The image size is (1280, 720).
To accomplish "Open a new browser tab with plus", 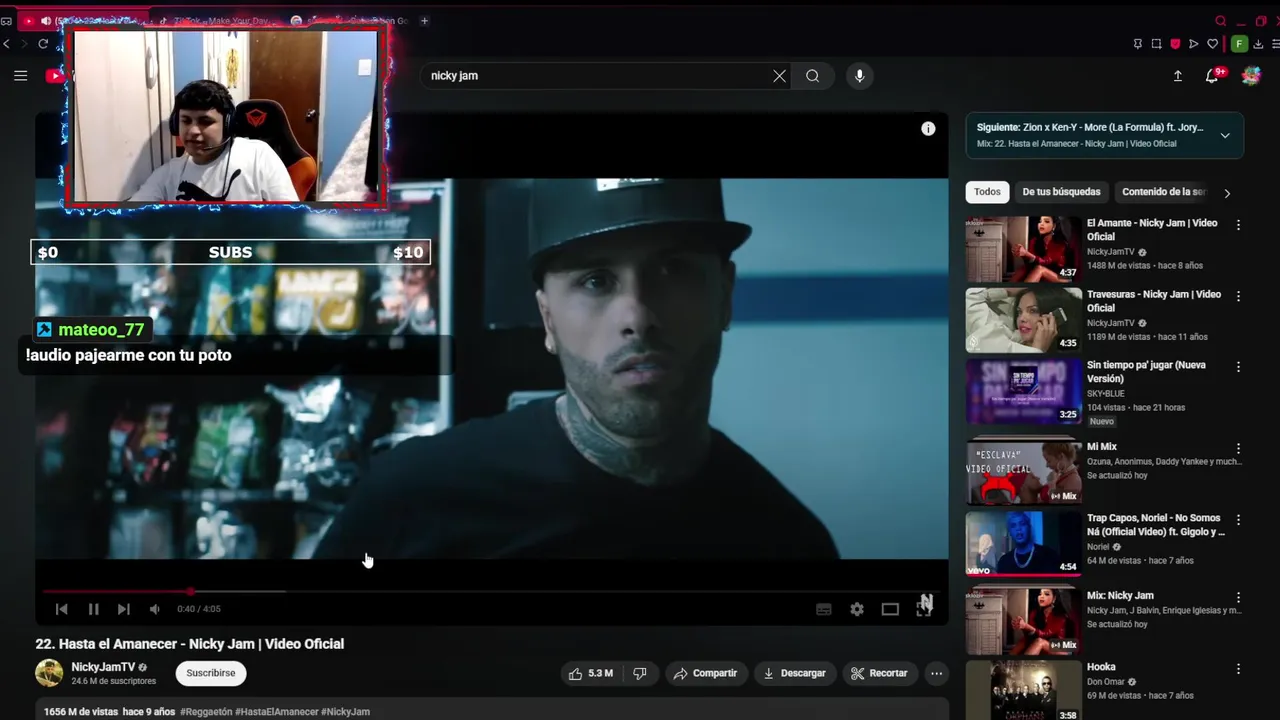I will coord(424,20).
